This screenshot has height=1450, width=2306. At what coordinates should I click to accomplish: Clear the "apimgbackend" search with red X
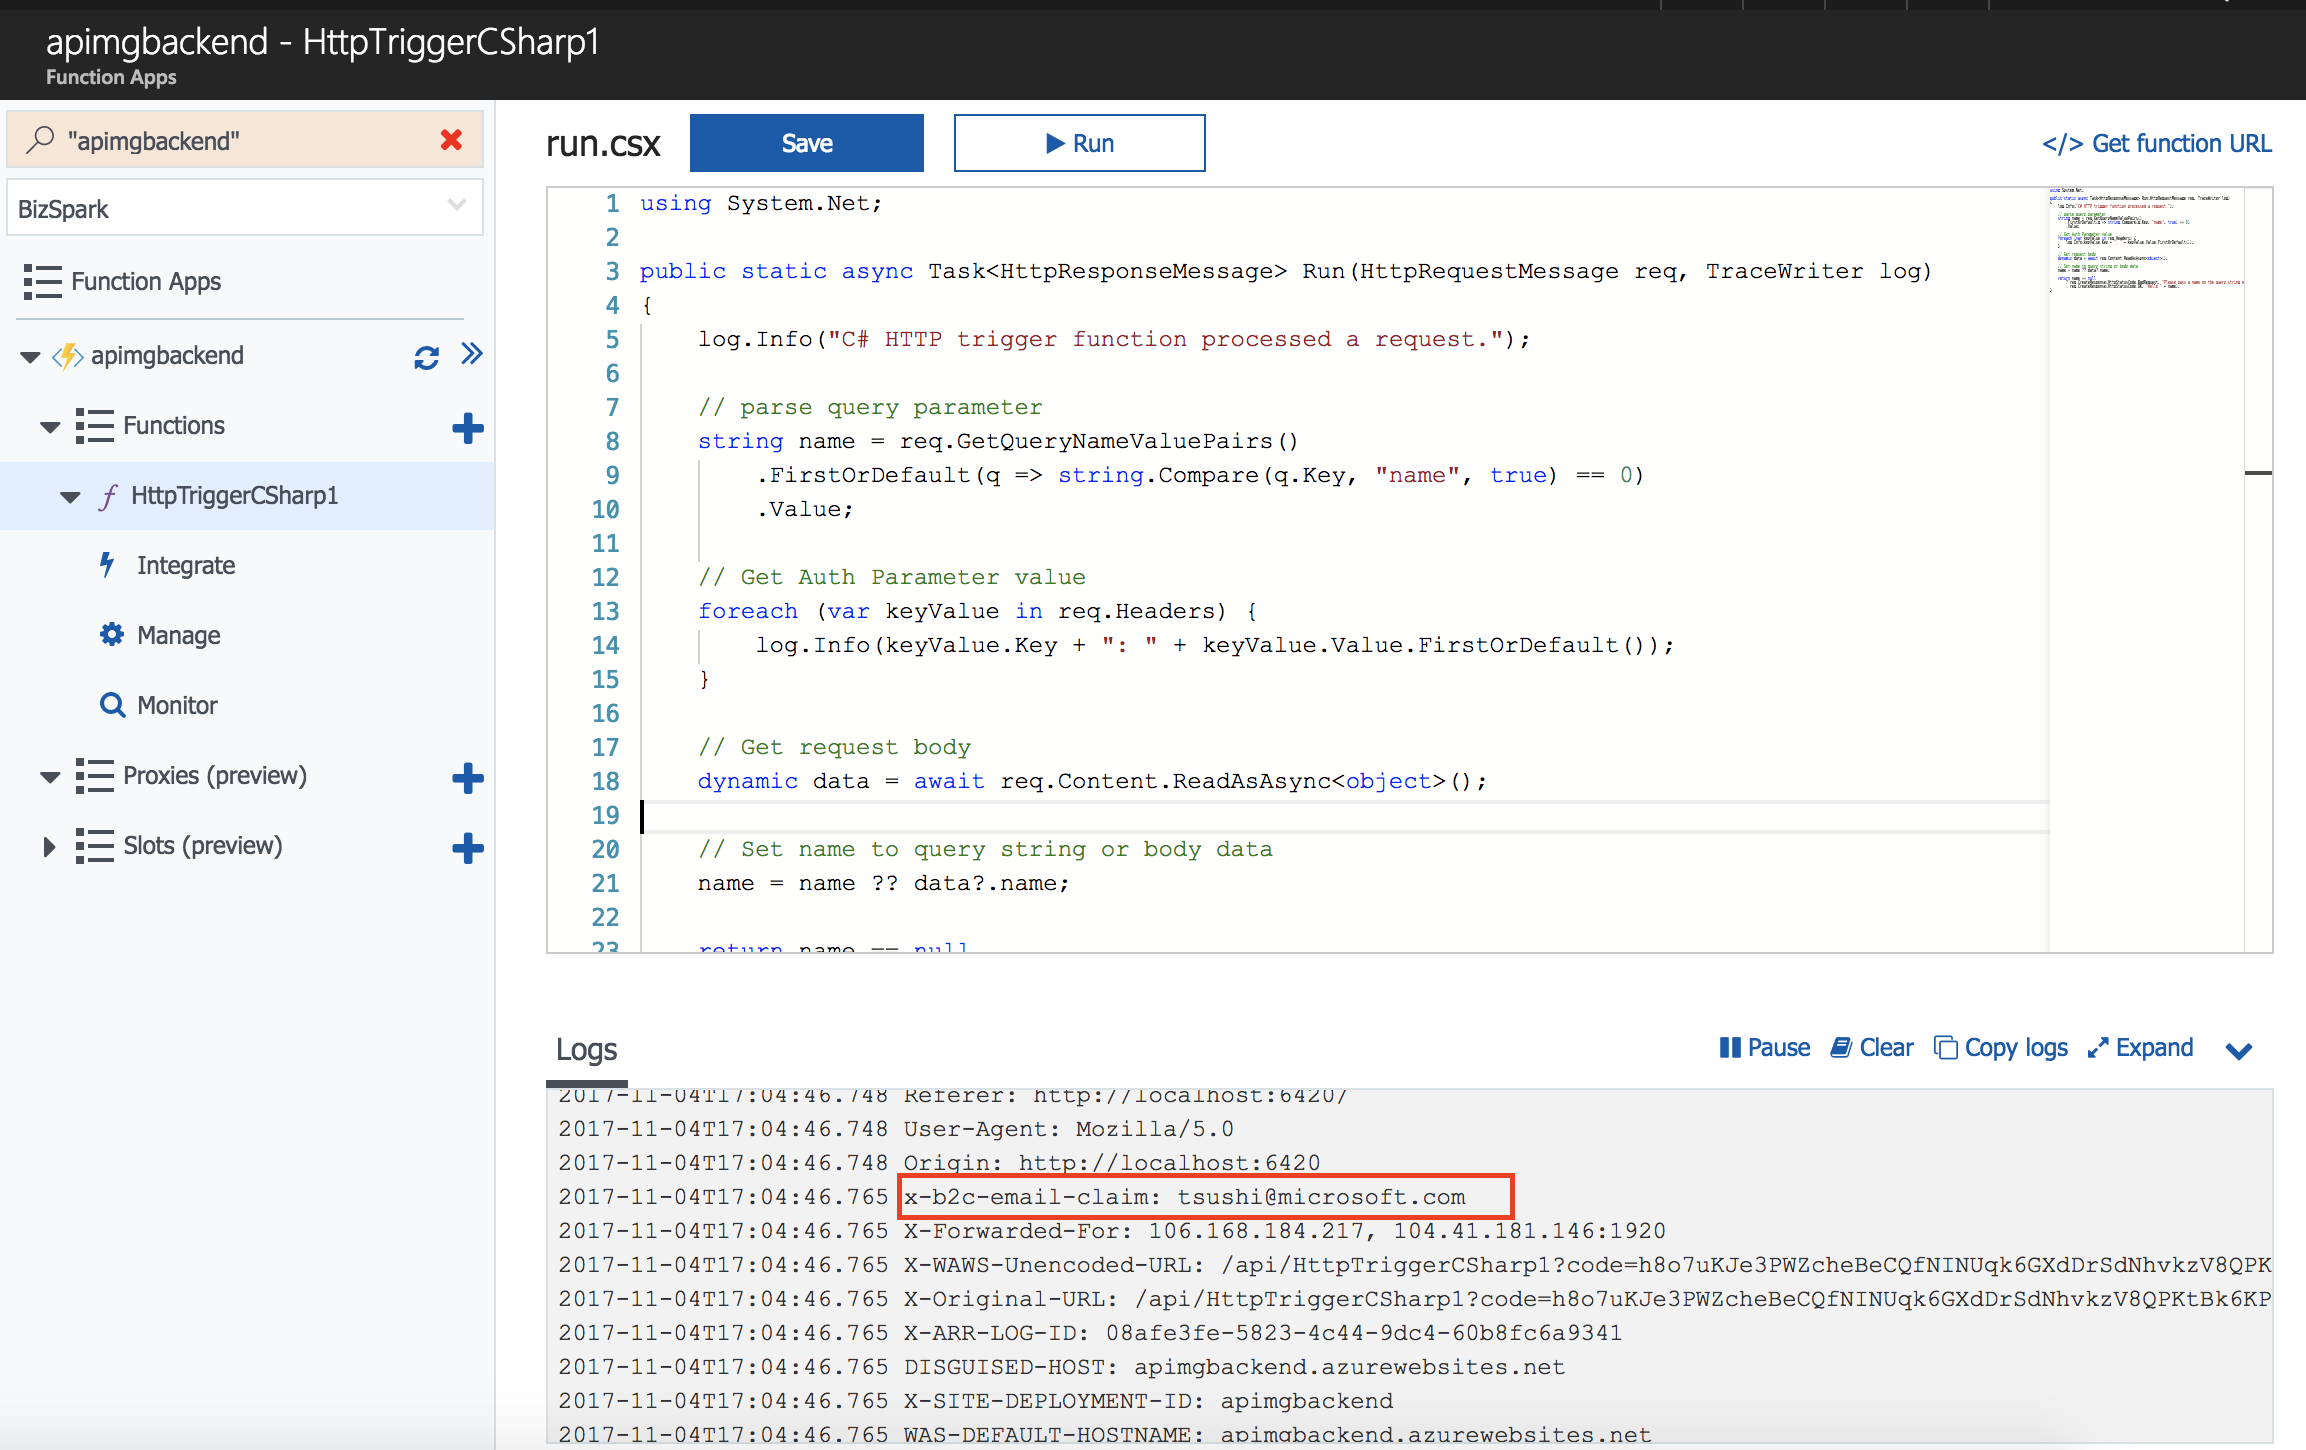pos(451,140)
